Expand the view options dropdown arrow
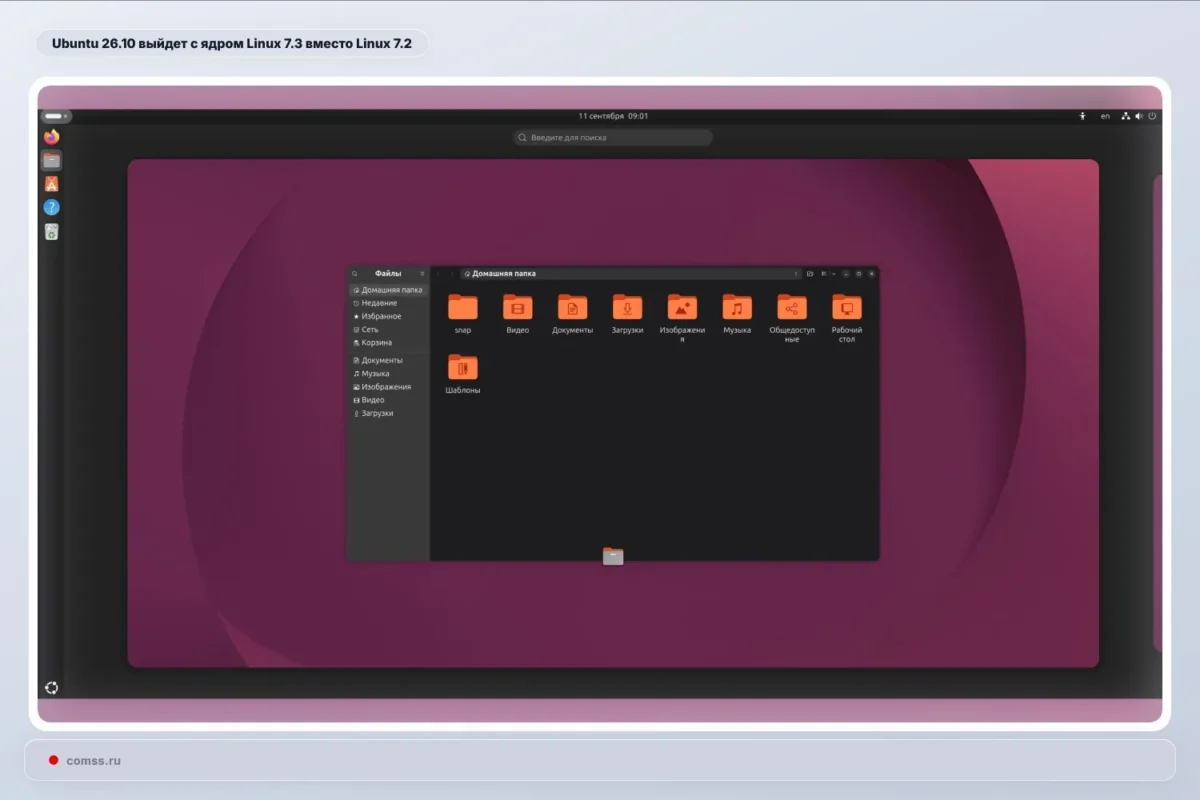Viewport: 1200px width, 800px height. coord(834,274)
